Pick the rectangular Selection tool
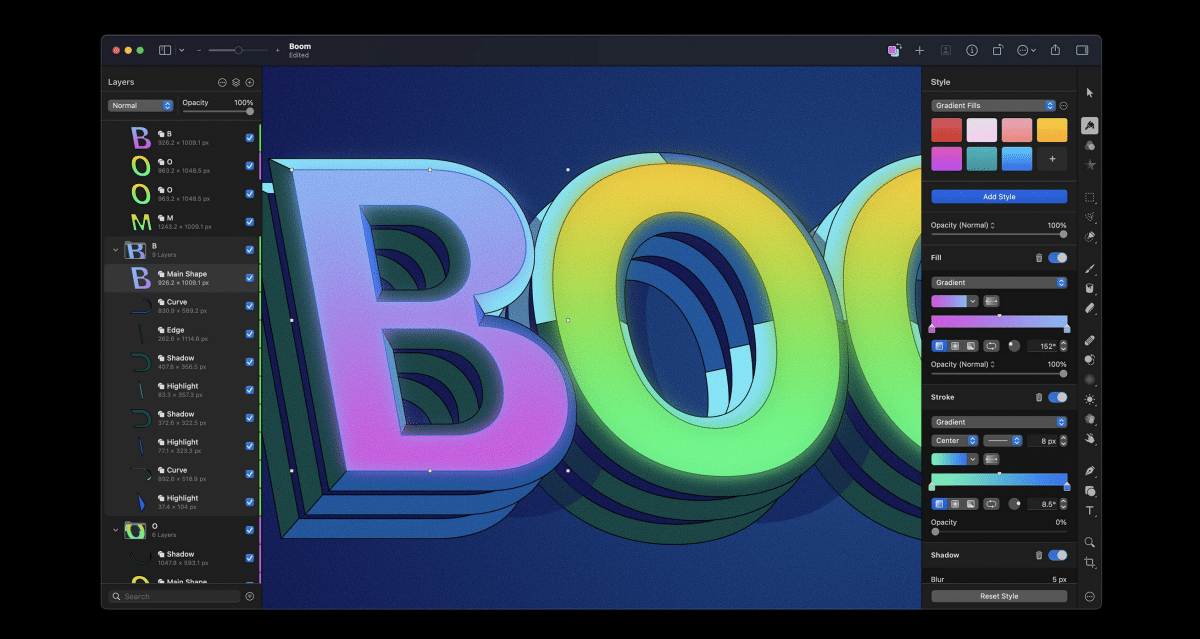The width and height of the screenshot is (1200, 639). (x=1090, y=197)
